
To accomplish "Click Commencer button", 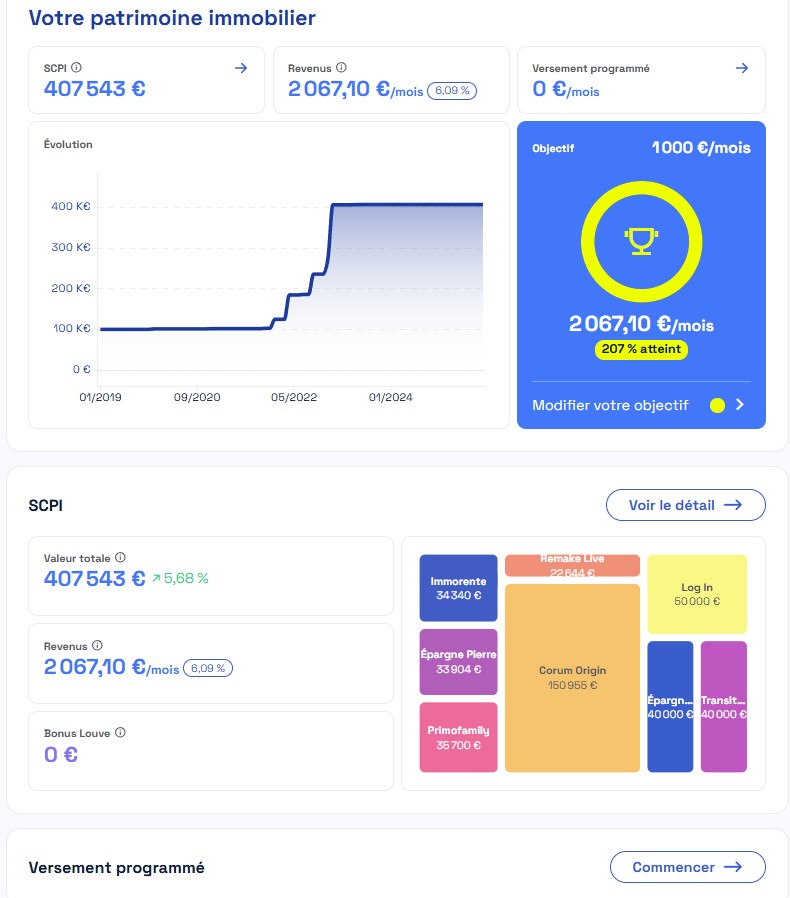I will point(687,867).
